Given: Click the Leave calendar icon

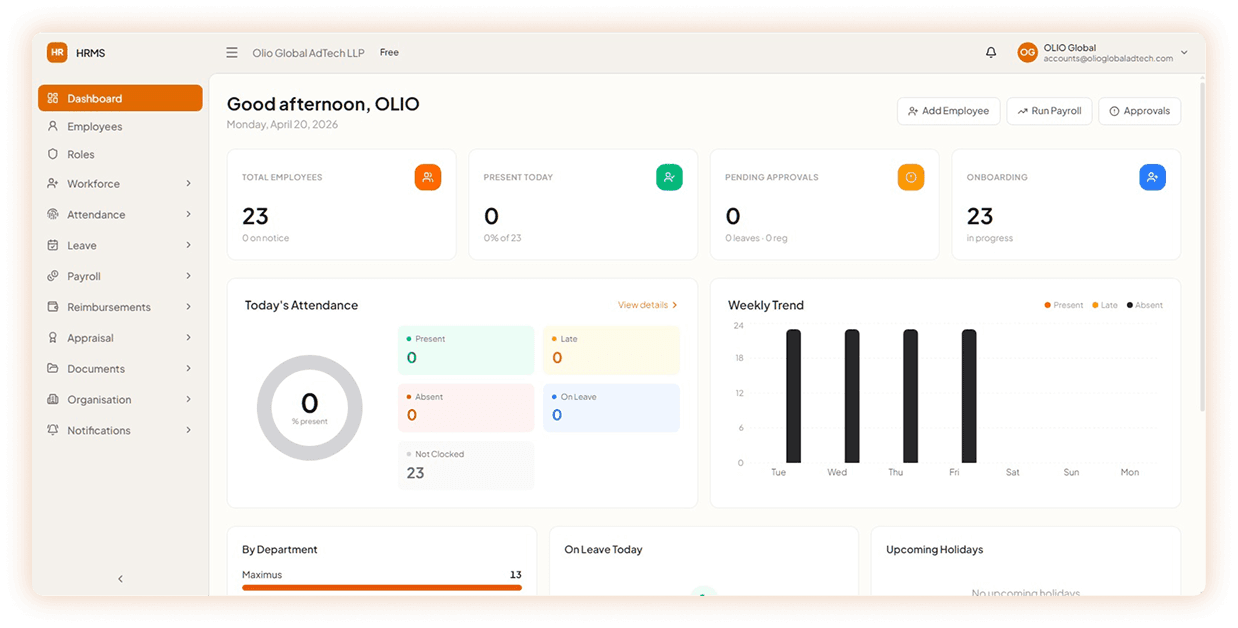Looking at the screenshot, I should 53,246.
